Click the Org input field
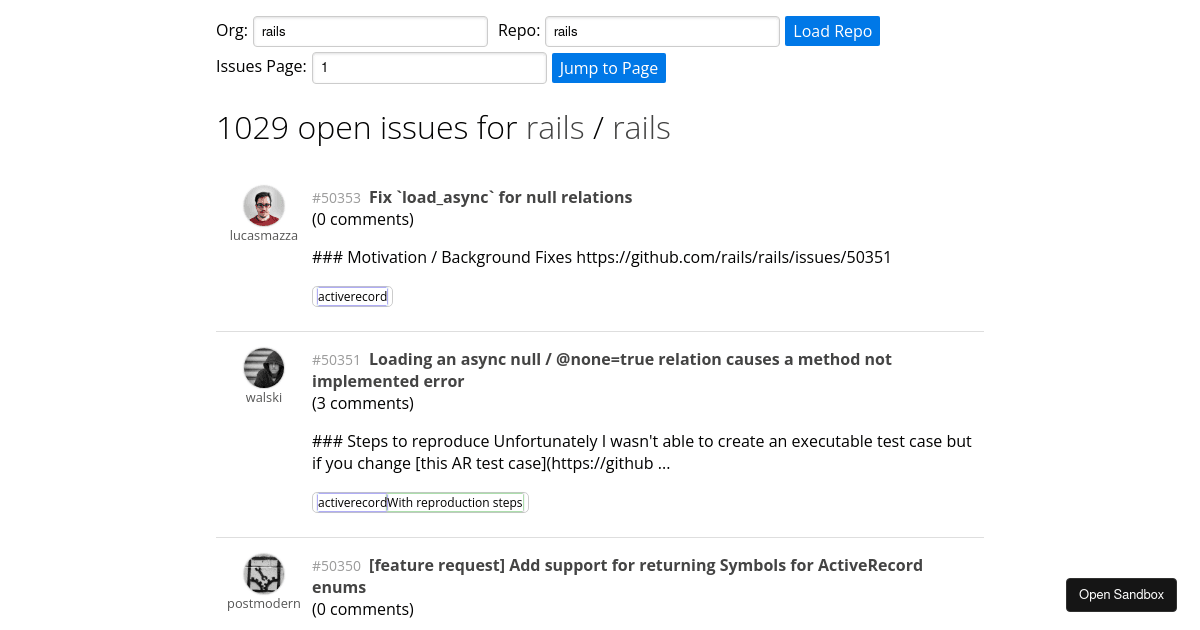 pos(370,31)
